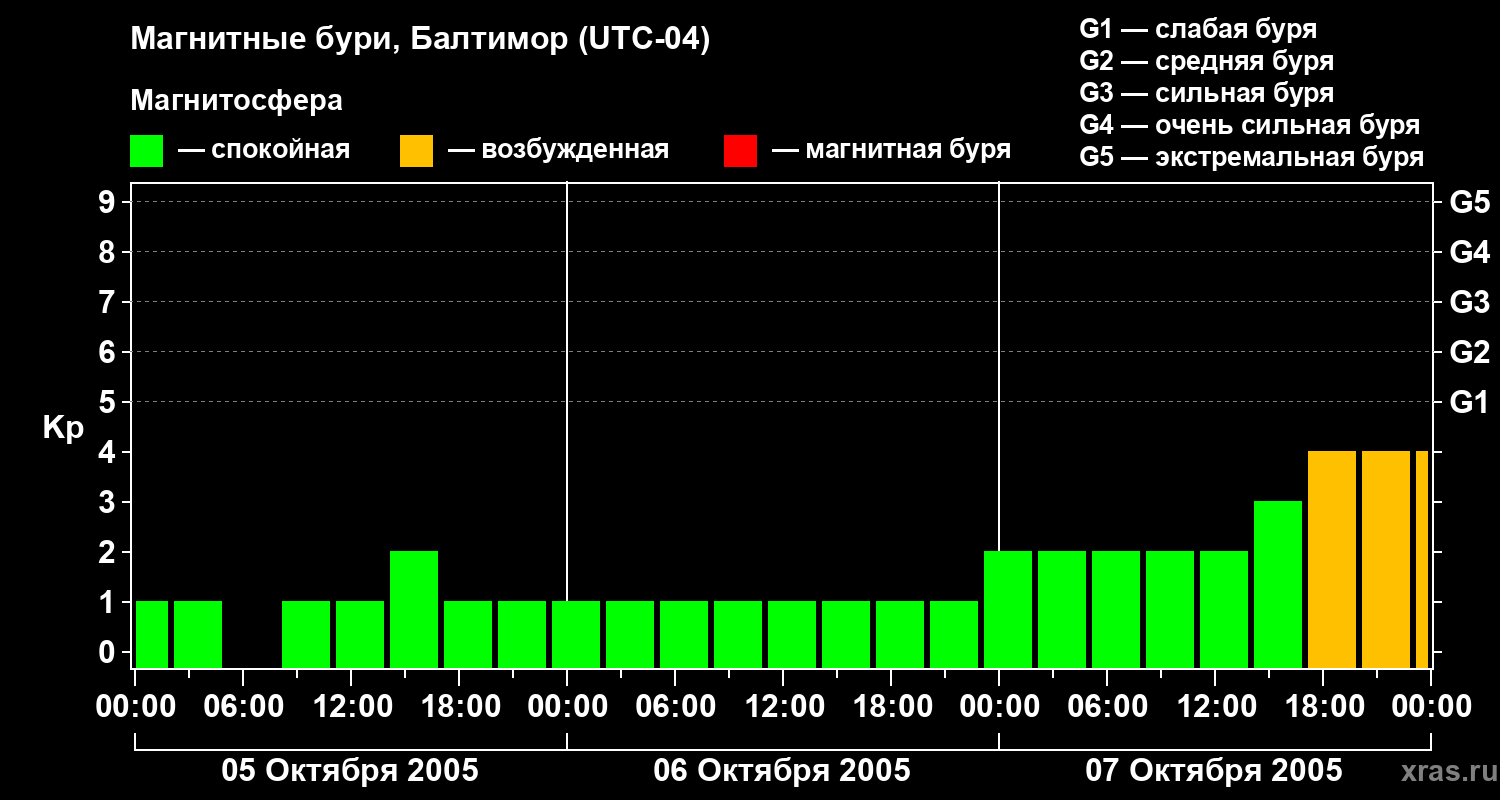1500x800 pixels.
Task: Click the Kp axis value 7
Action: pyautogui.click(x=109, y=302)
